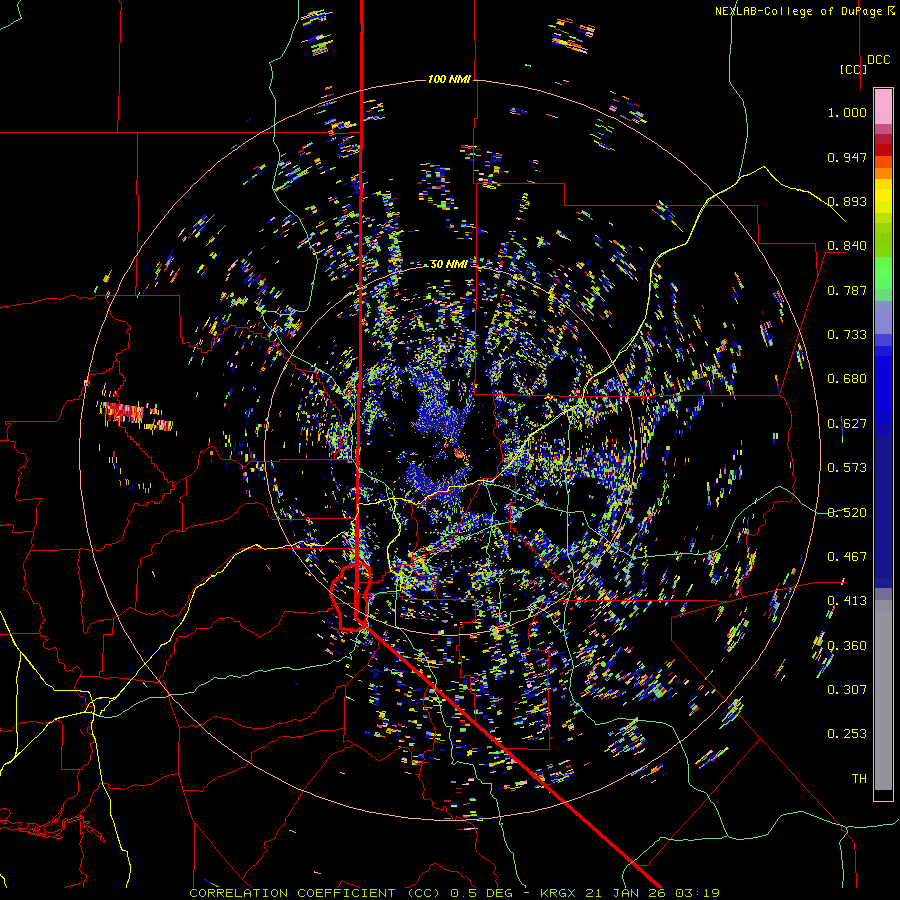900x900 pixels.
Task: Click the NEXLAB-College of DuPage credit text
Action: [x=799, y=11]
